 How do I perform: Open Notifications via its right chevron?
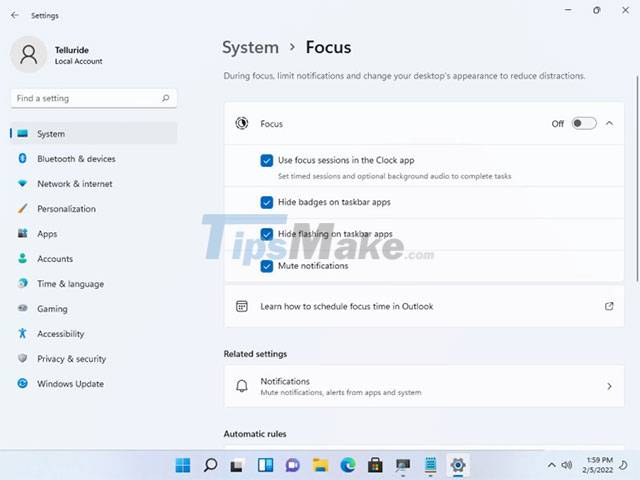[609, 386]
